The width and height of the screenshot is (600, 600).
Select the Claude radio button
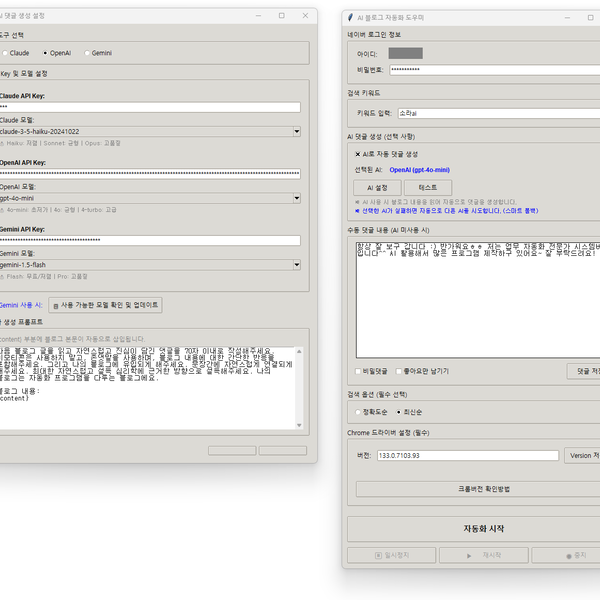click(5, 53)
